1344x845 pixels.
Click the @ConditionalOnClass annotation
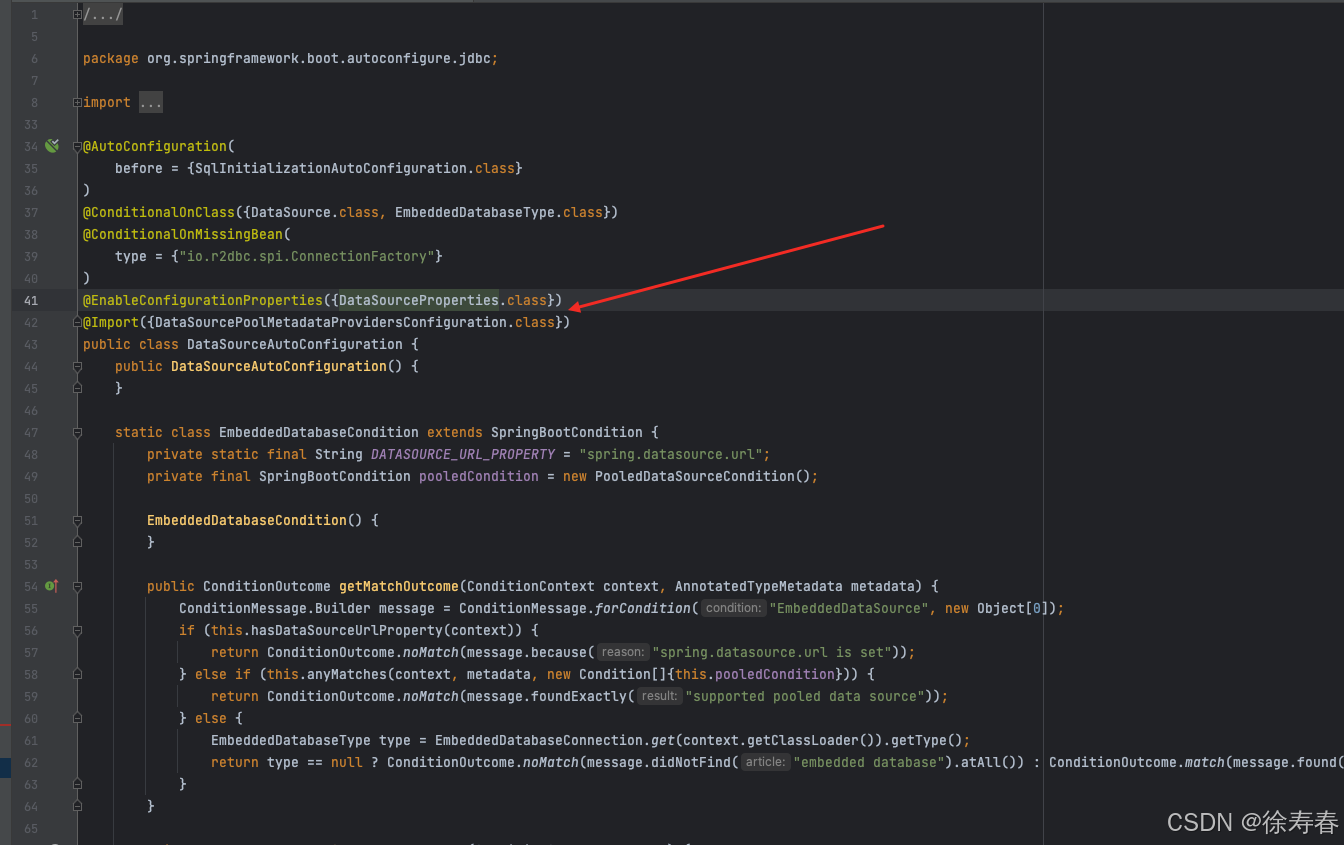(x=159, y=212)
